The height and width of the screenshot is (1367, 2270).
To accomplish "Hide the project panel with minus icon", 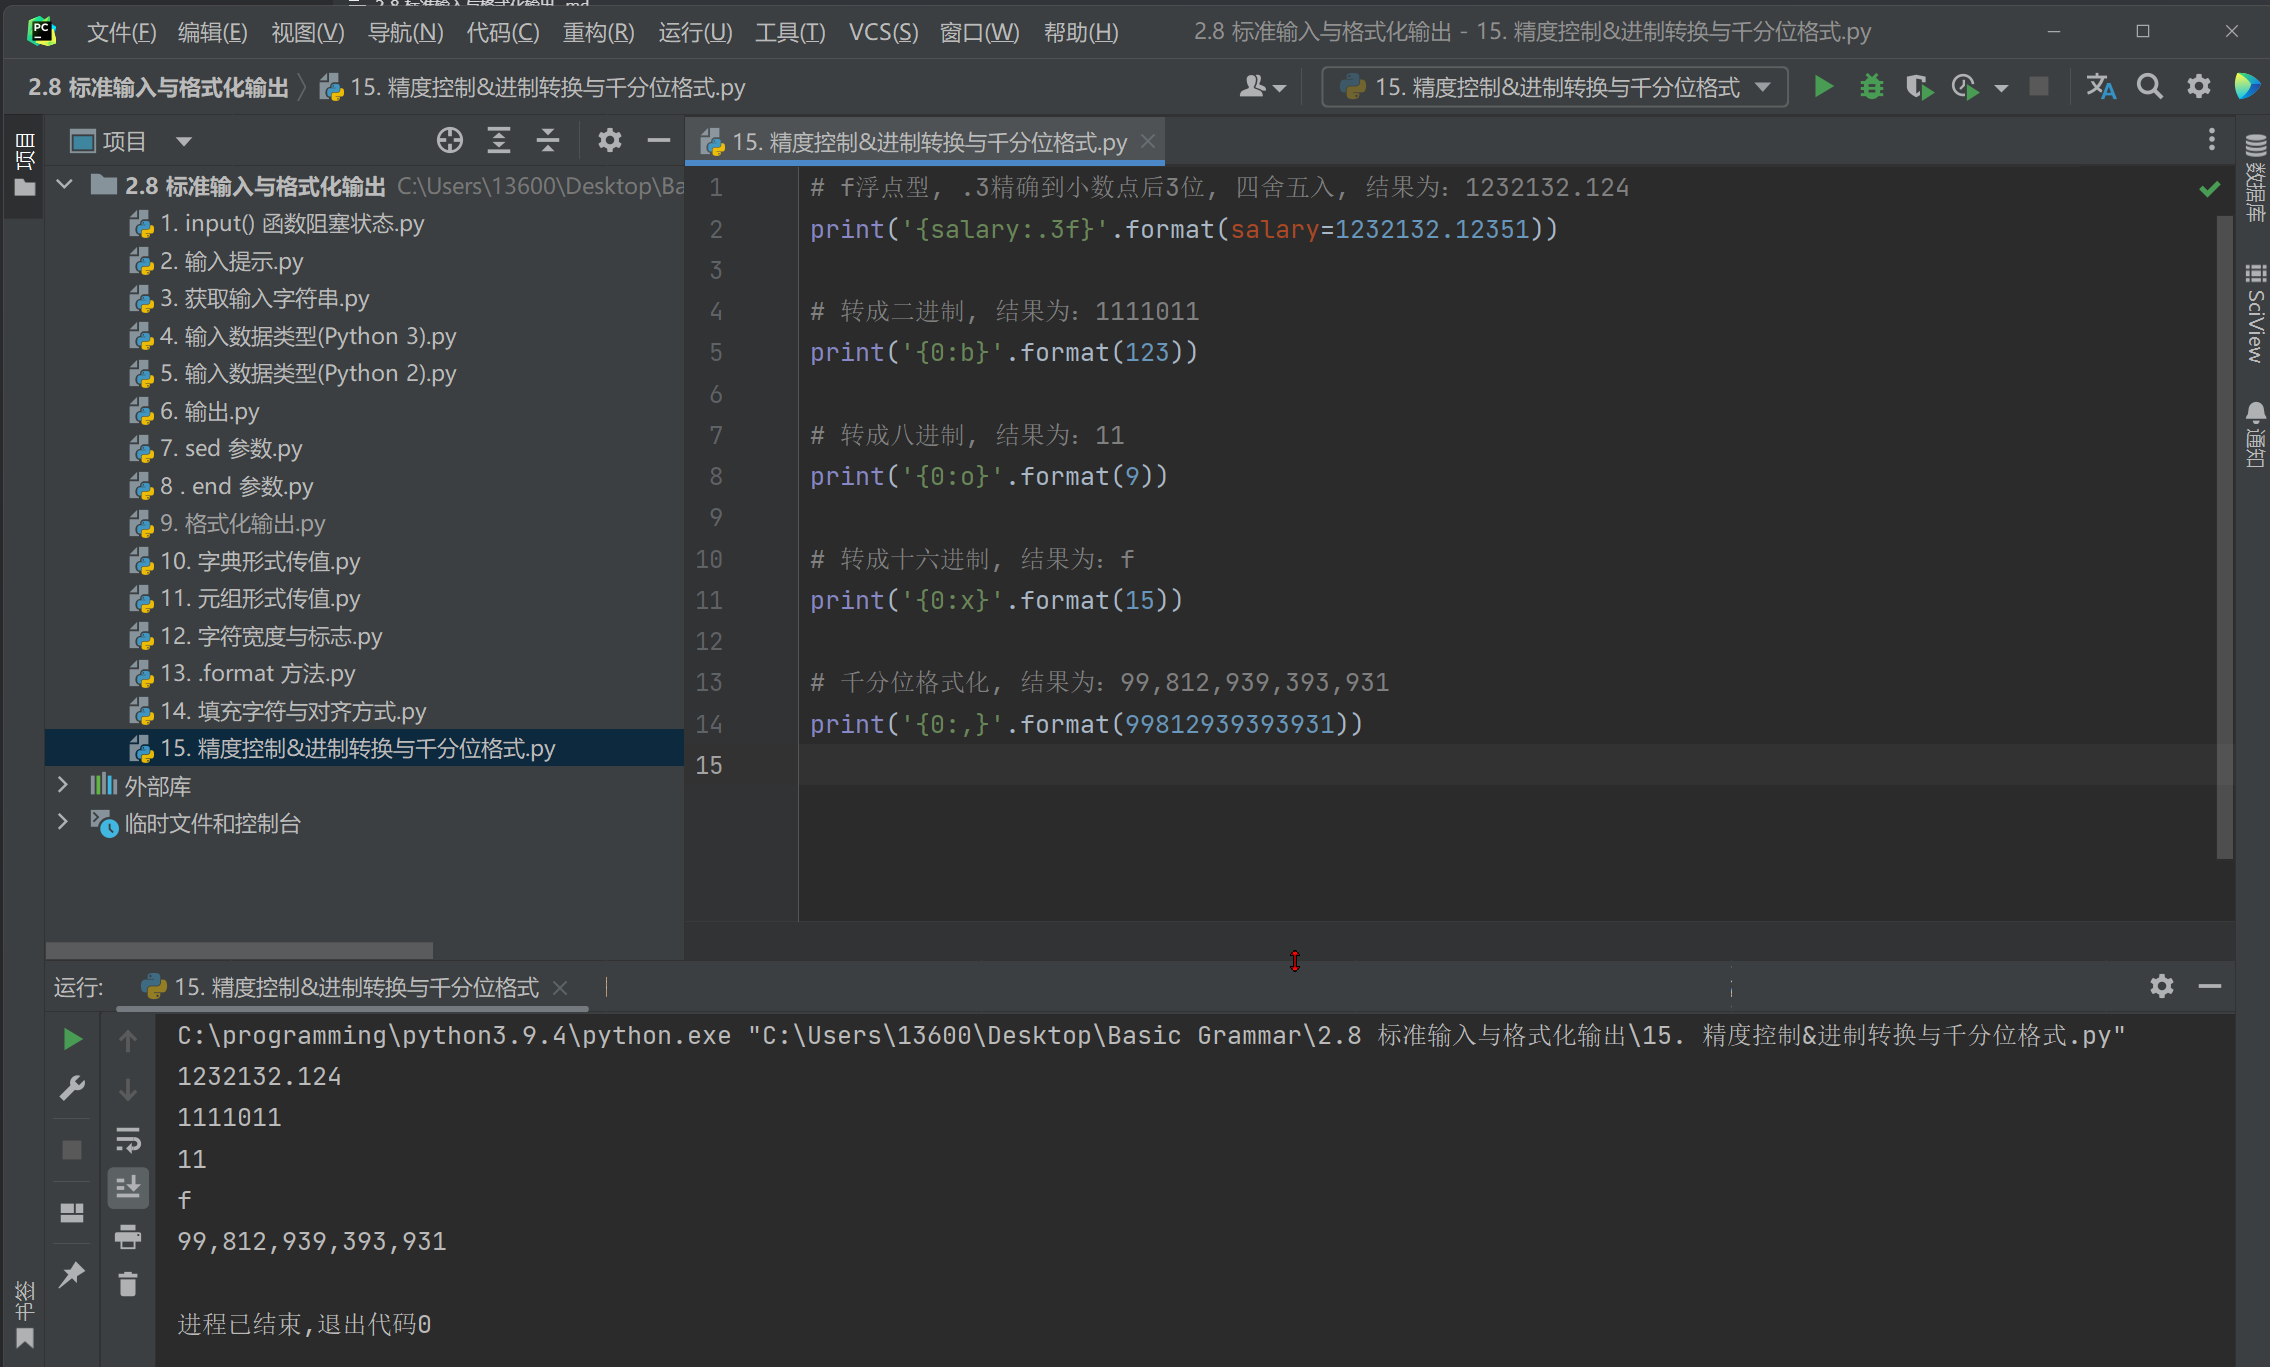I will coord(658,141).
